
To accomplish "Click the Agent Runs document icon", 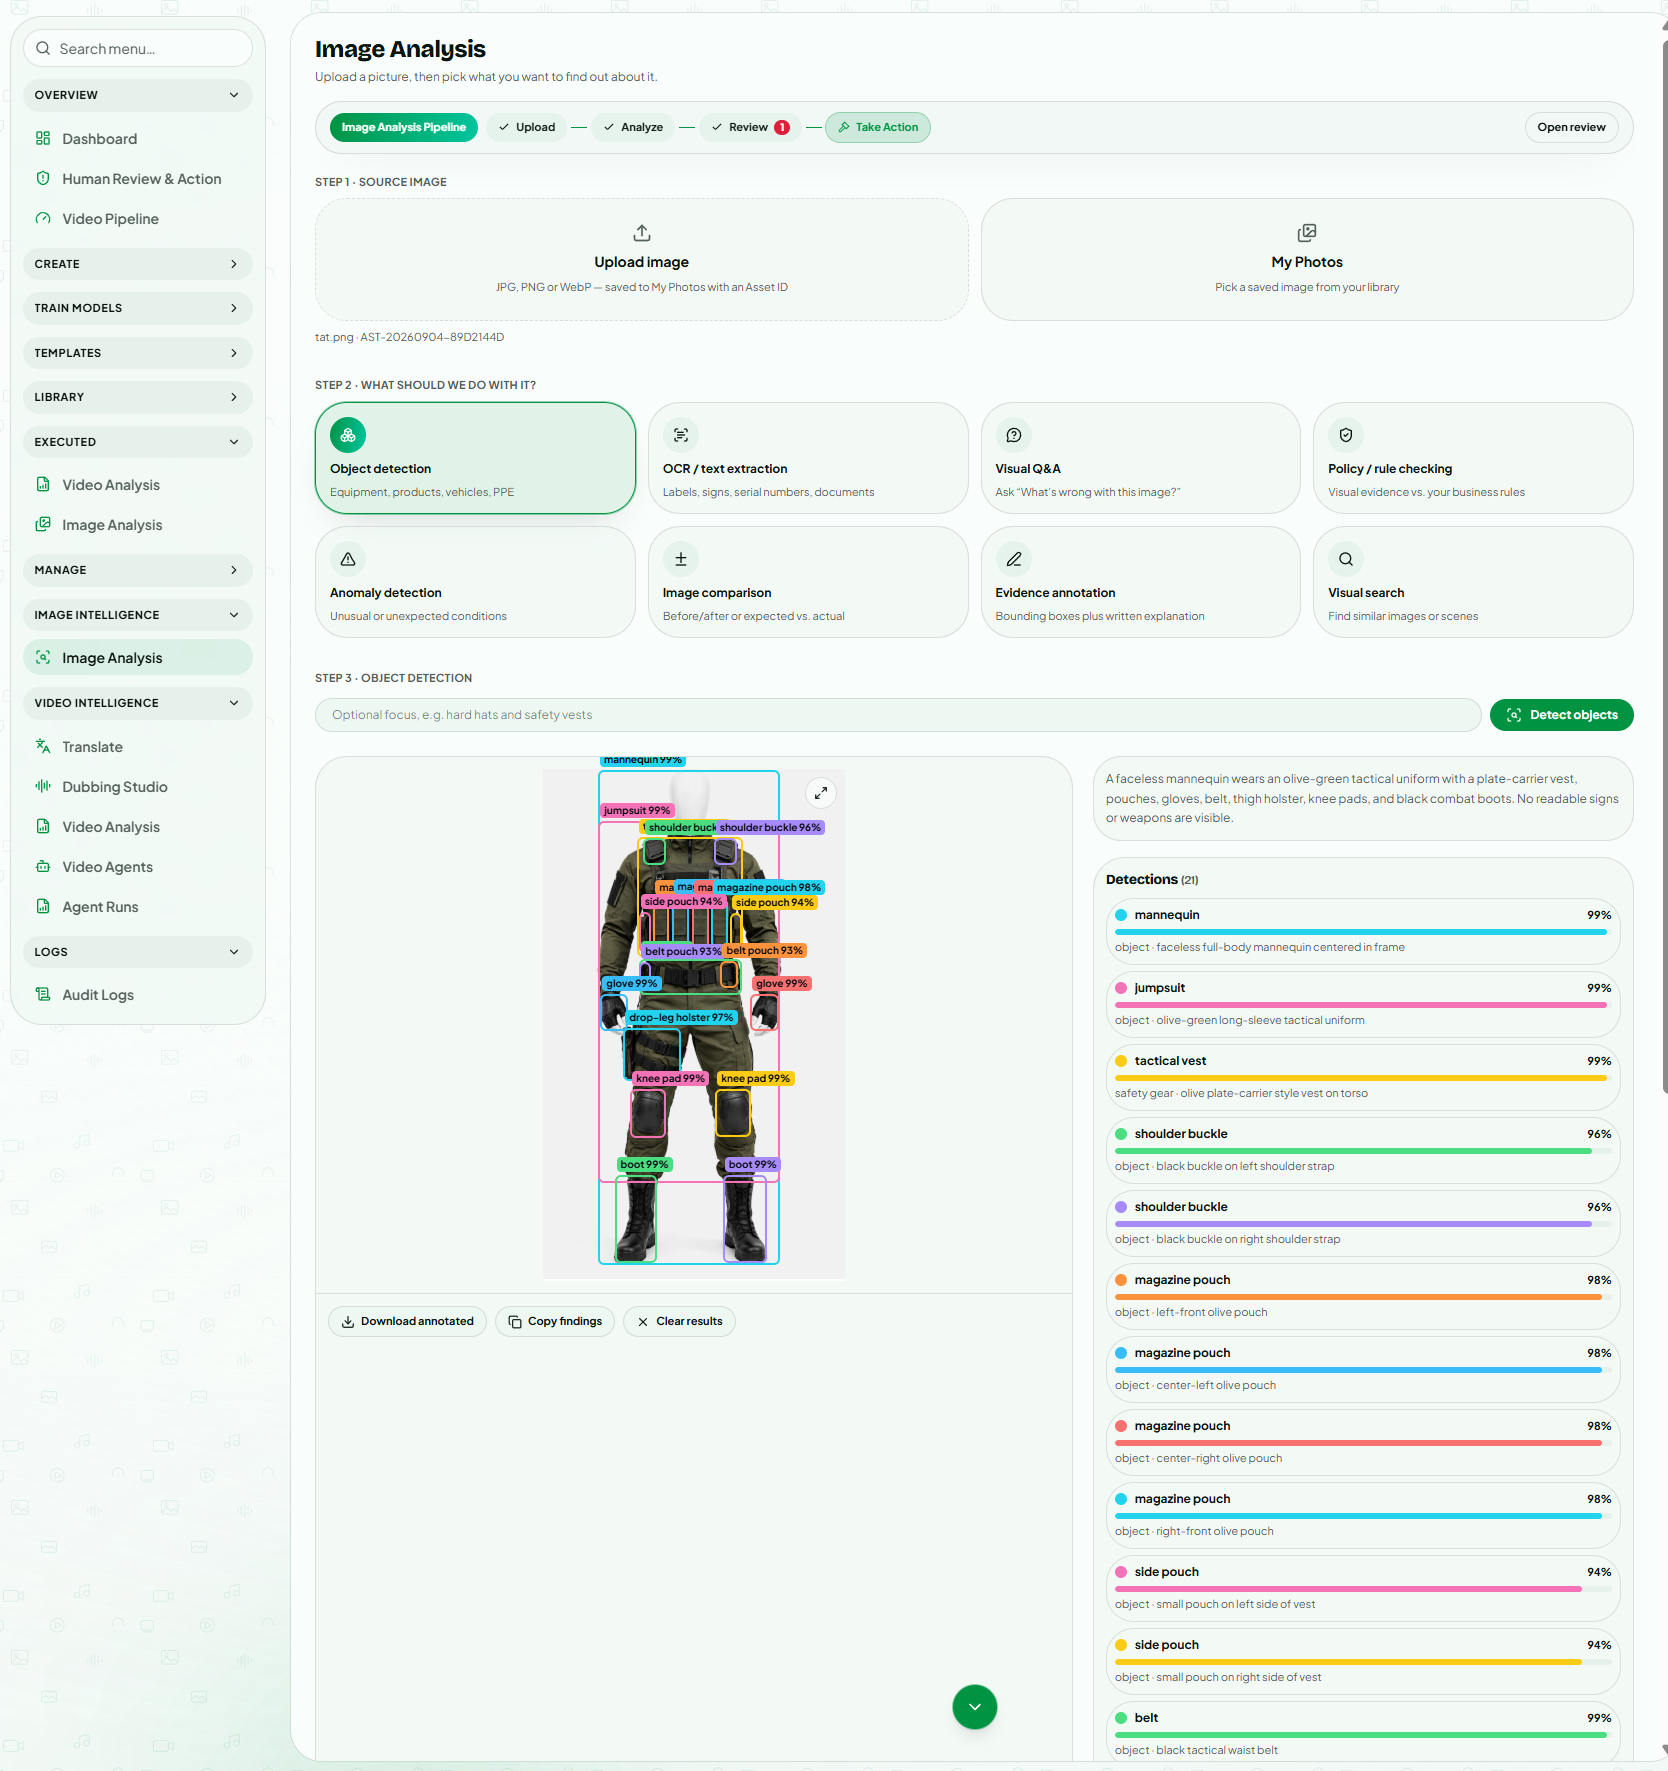I will (43, 907).
